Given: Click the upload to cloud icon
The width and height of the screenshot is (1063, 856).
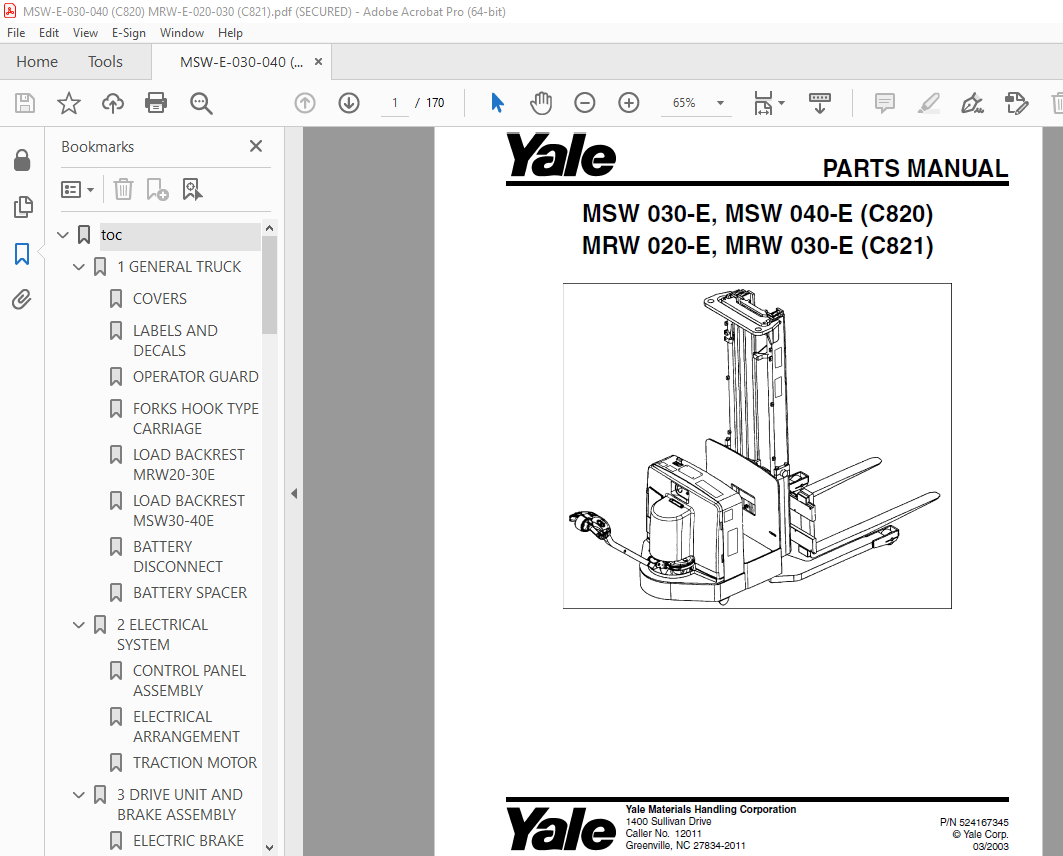Looking at the screenshot, I should tap(113, 103).
